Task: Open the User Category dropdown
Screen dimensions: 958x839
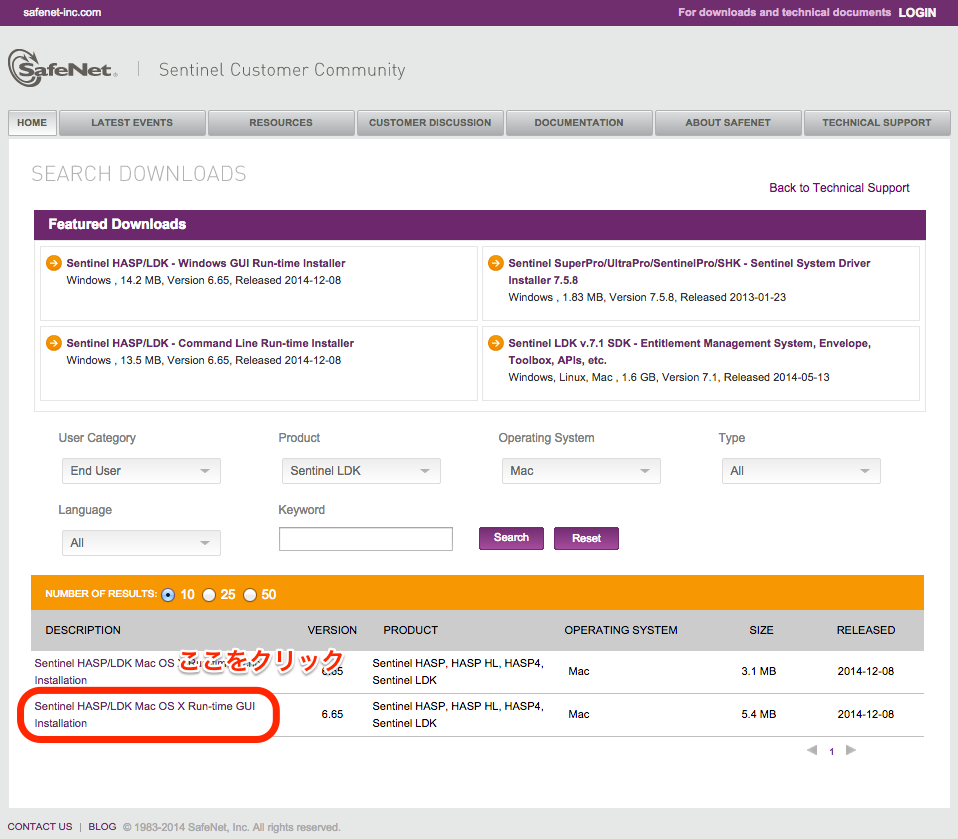Action: 140,471
